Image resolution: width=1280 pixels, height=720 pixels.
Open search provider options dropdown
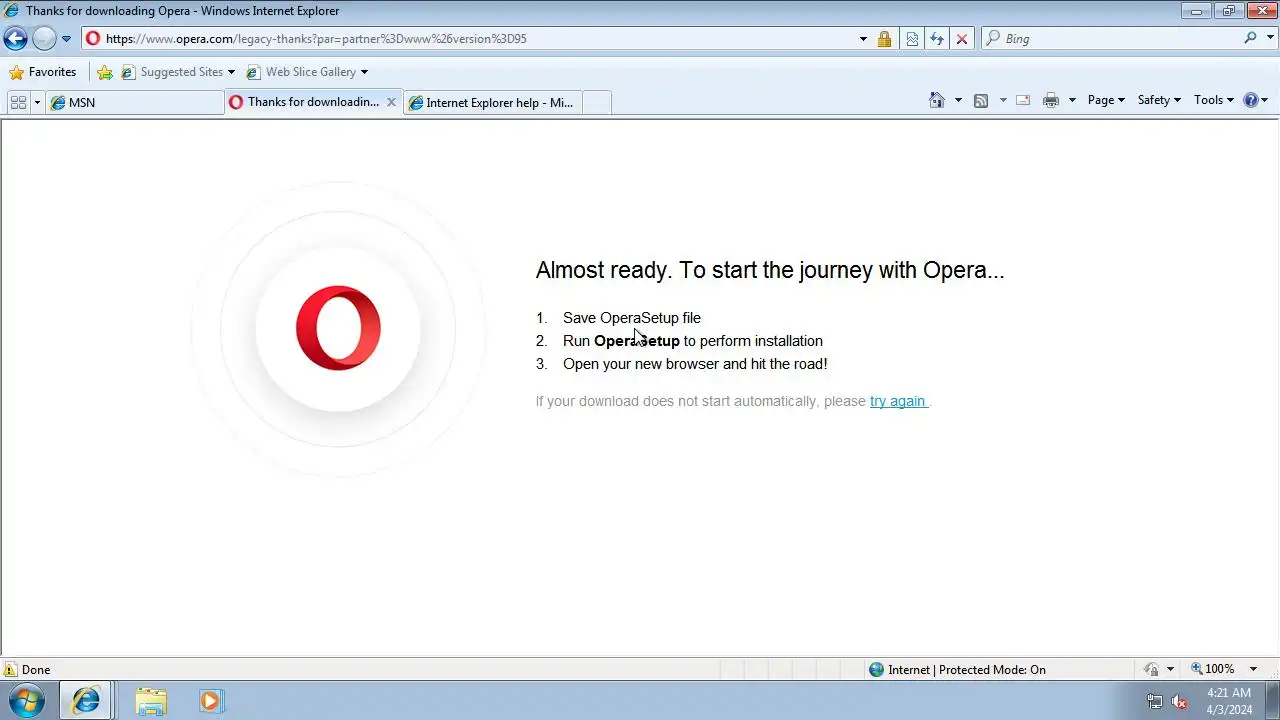(x=1269, y=38)
